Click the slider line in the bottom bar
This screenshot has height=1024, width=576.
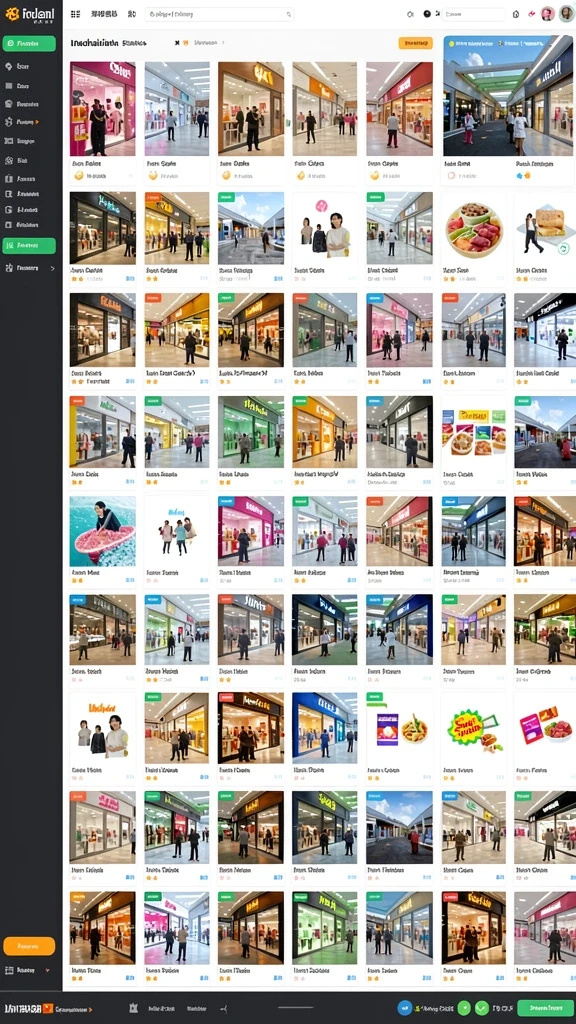tap(295, 1008)
